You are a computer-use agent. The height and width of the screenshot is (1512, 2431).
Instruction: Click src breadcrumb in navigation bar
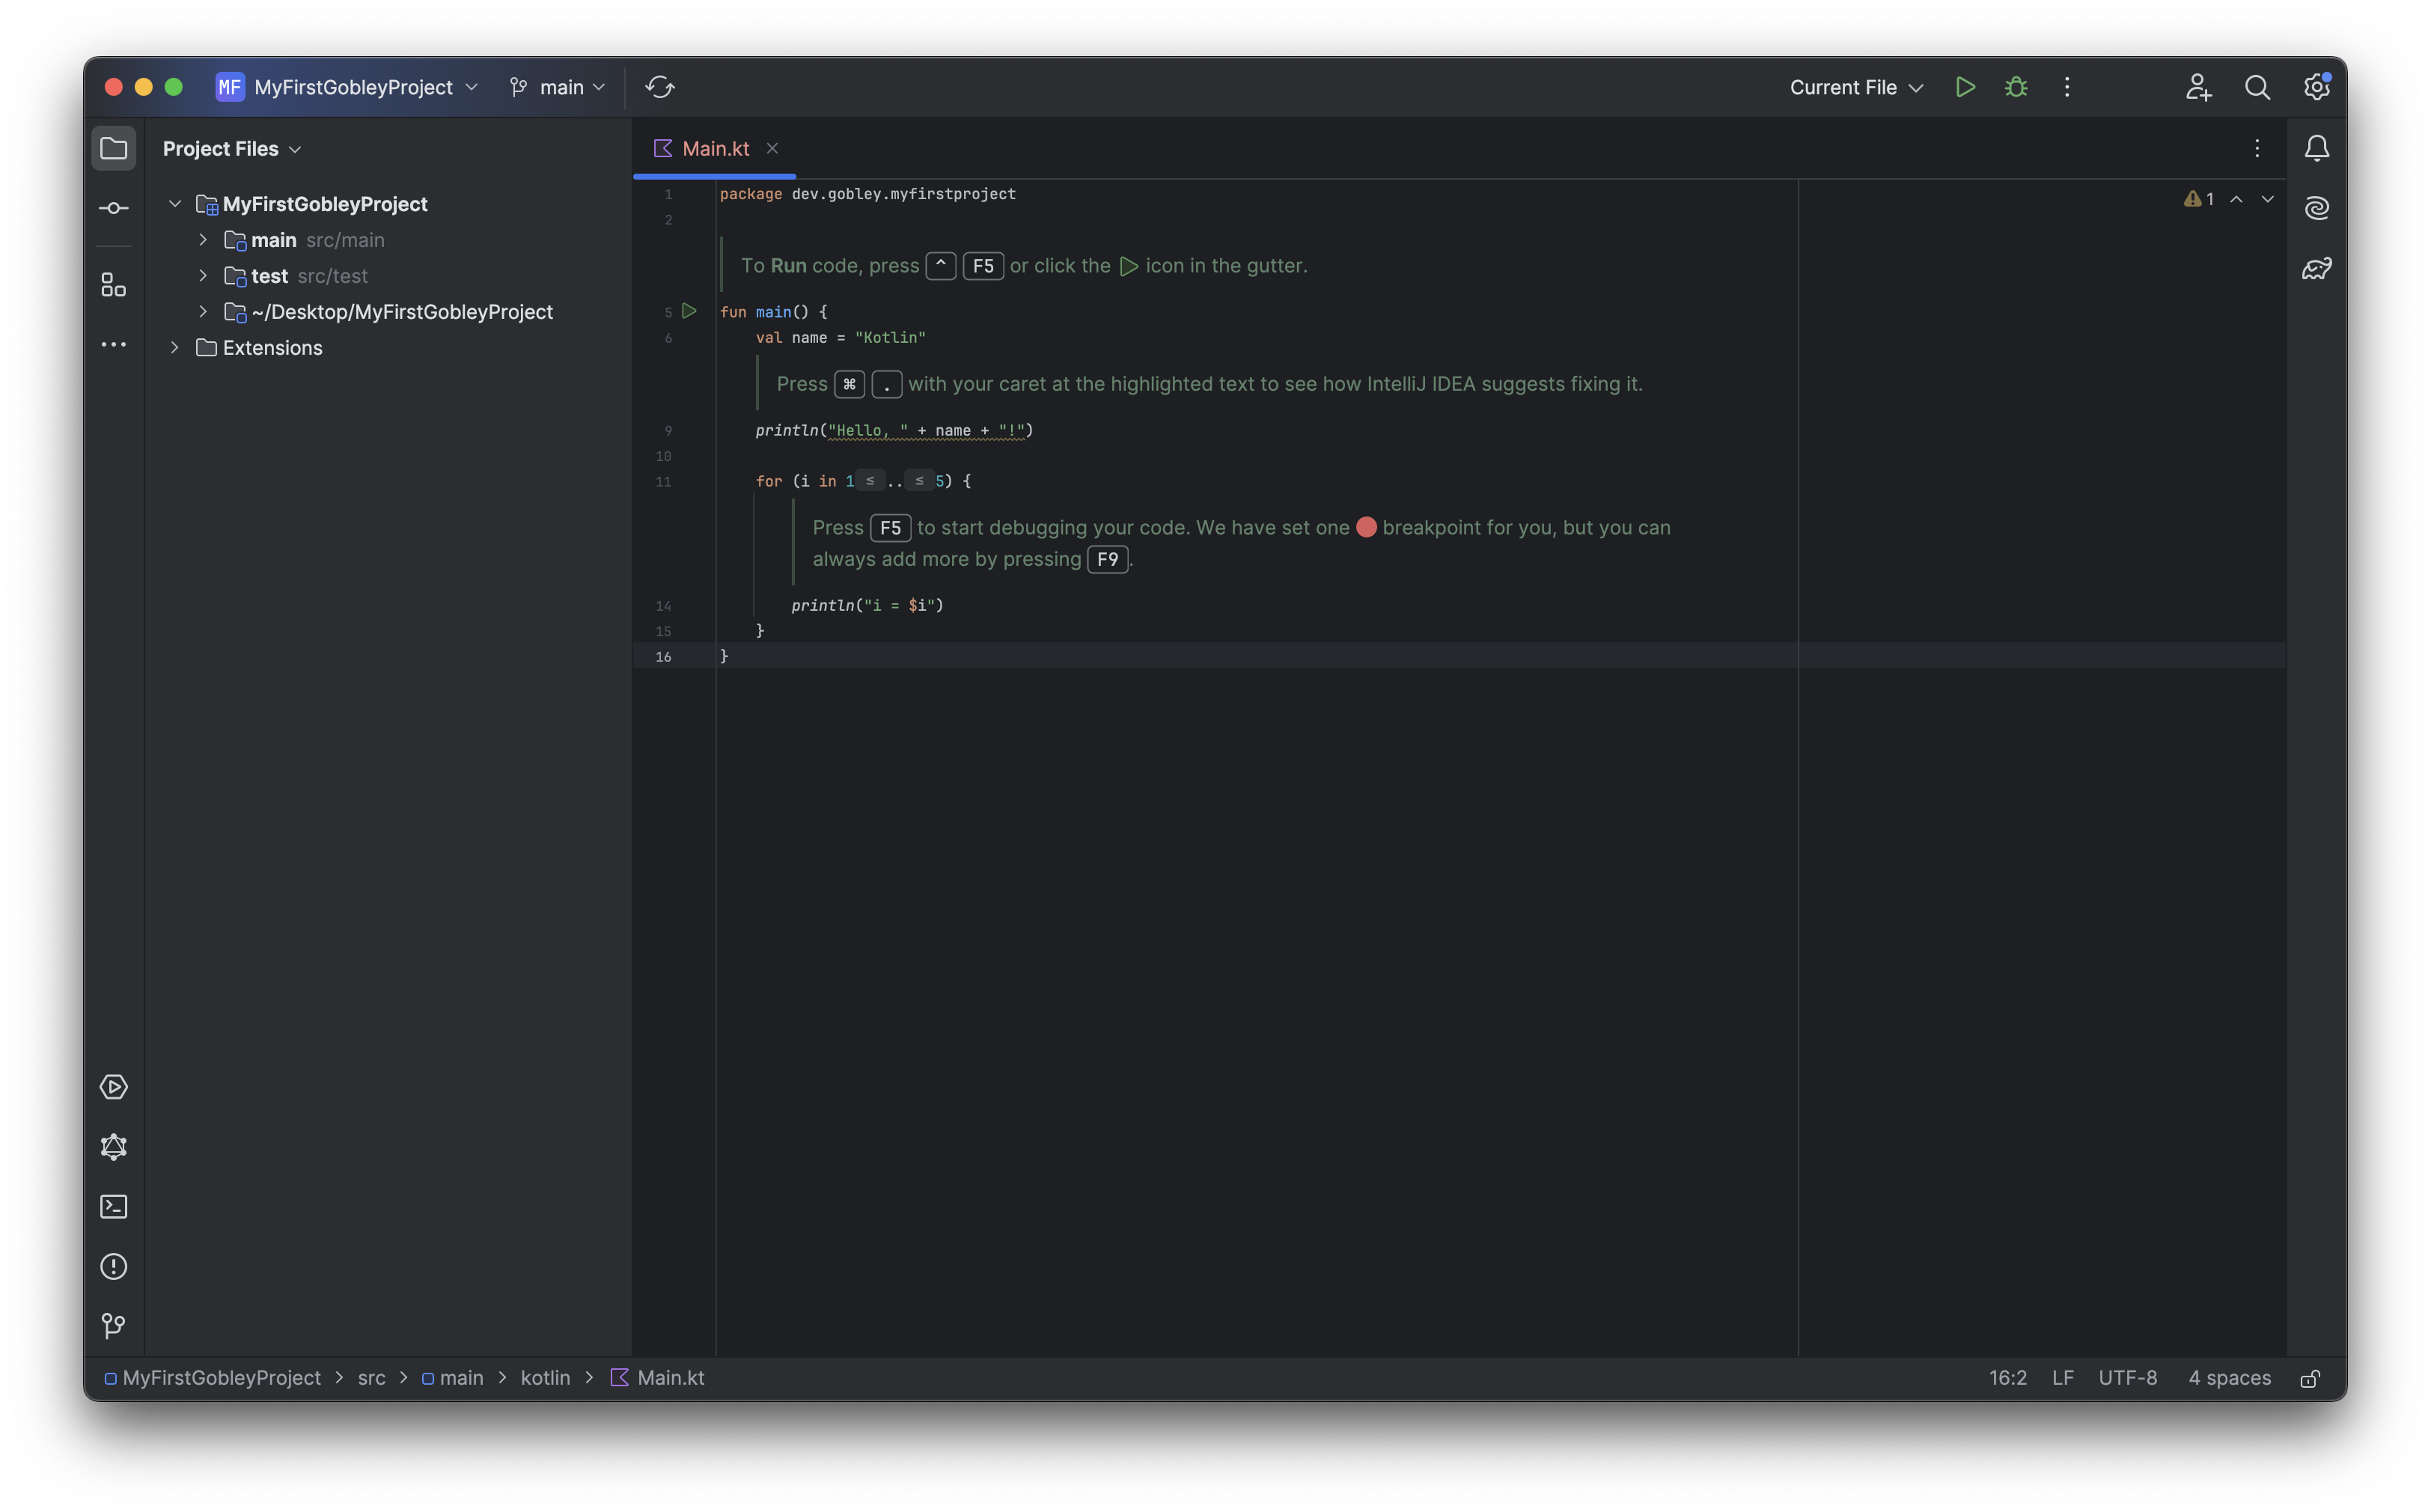point(372,1378)
